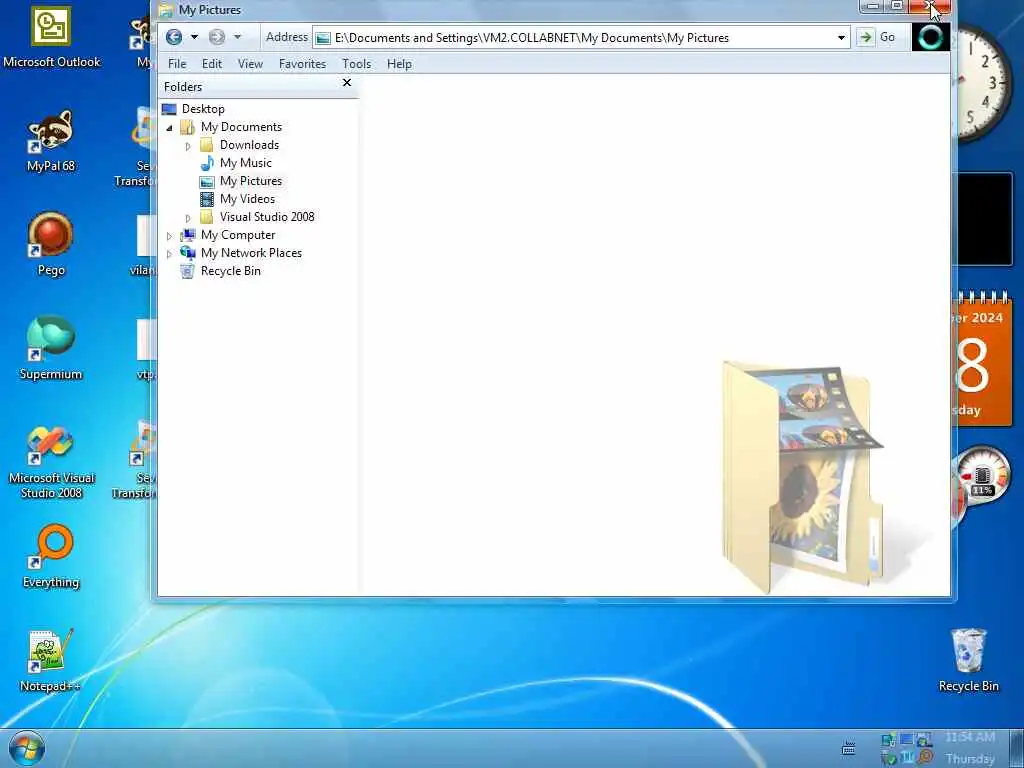Select My Documents in the folder tree
This screenshot has width=1024, height=768.
241,127
